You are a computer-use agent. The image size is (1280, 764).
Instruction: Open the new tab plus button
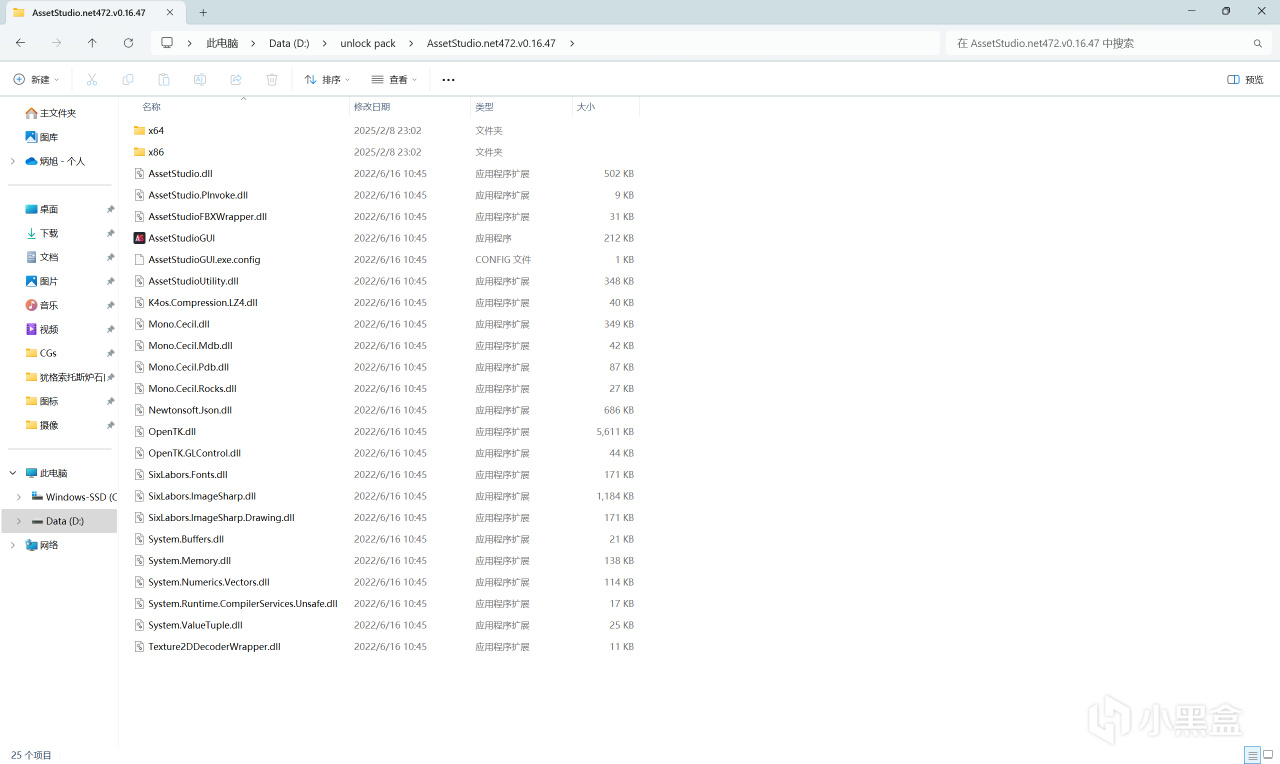(203, 12)
